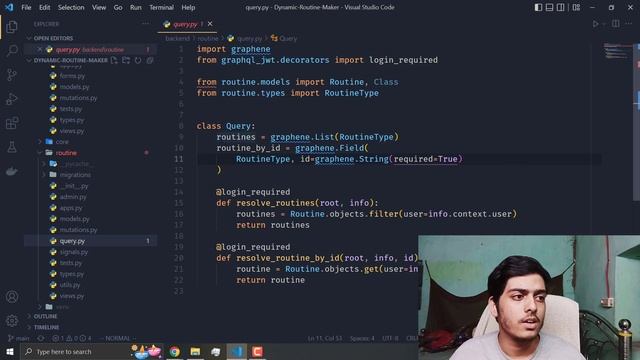The height and width of the screenshot is (360, 640).
Task: Click New Folder icon in explorer header
Action: (126, 60)
